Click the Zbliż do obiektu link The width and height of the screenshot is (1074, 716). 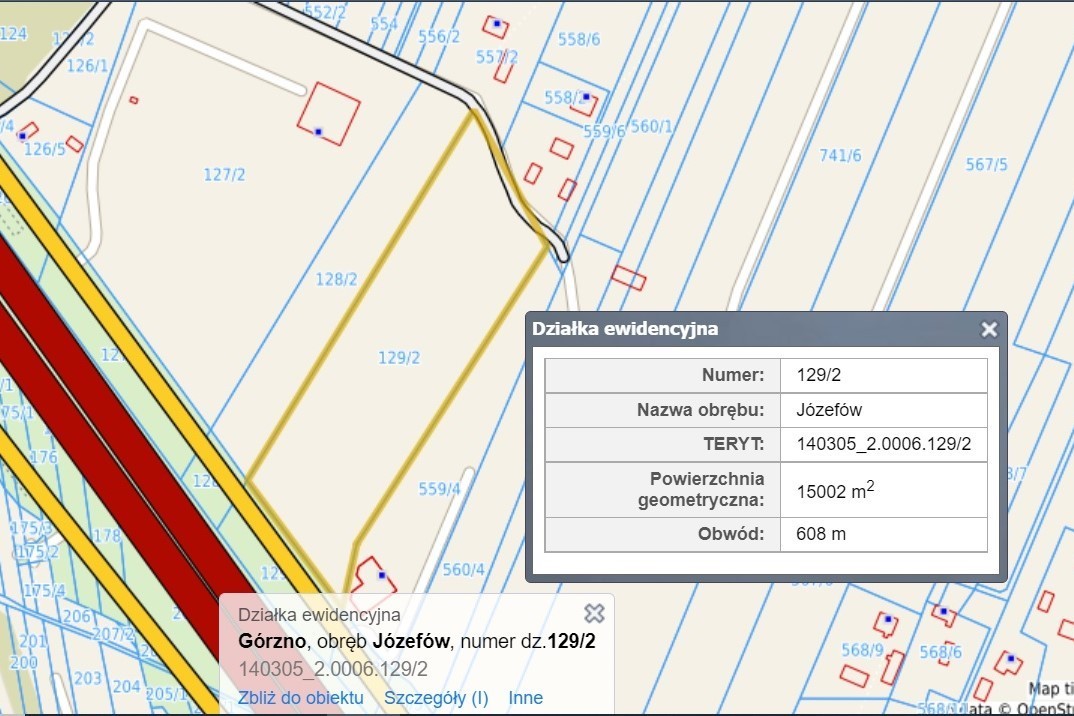[x=300, y=698]
